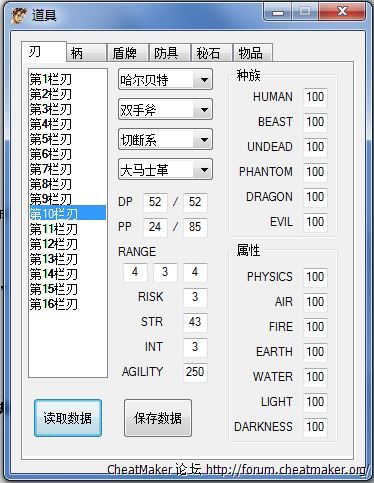Edit the PHANTOM value field
This screenshot has width=374, height=483.
(x=315, y=172)
